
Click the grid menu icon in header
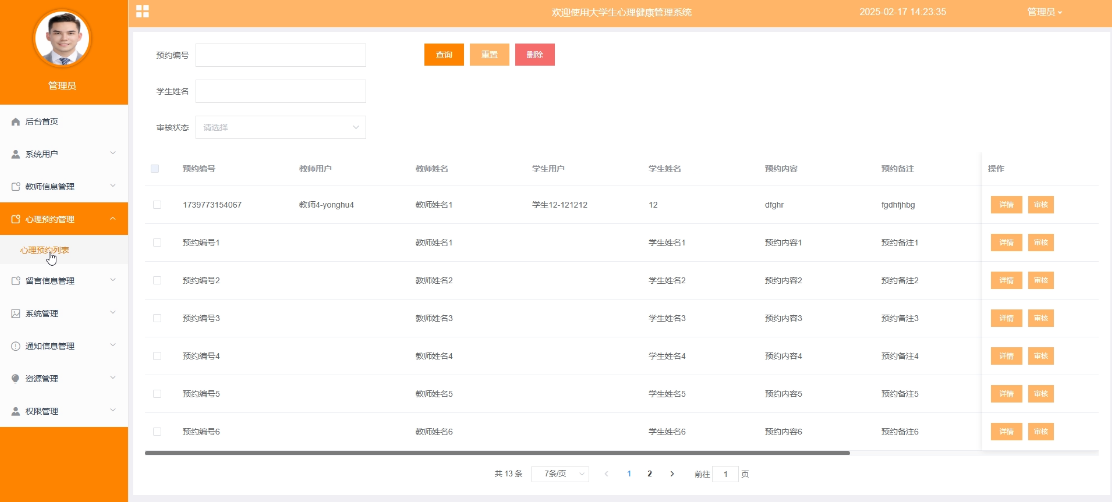click(x=143, y=11)
